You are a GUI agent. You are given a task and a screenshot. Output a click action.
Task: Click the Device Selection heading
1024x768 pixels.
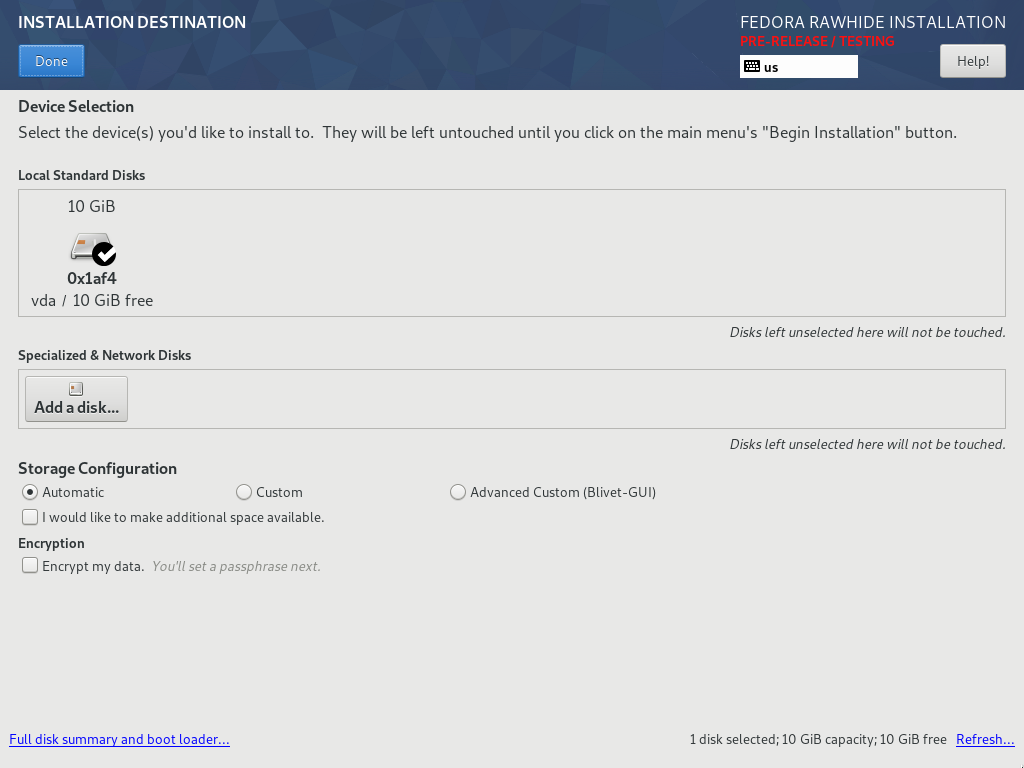(76, 106)
